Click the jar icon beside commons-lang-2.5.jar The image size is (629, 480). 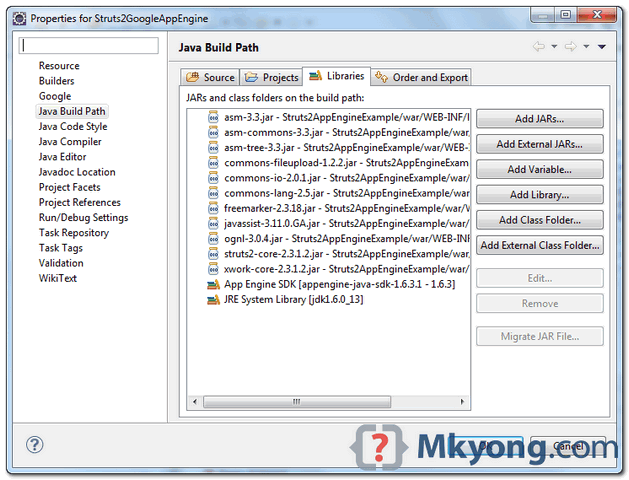[213, 193]
